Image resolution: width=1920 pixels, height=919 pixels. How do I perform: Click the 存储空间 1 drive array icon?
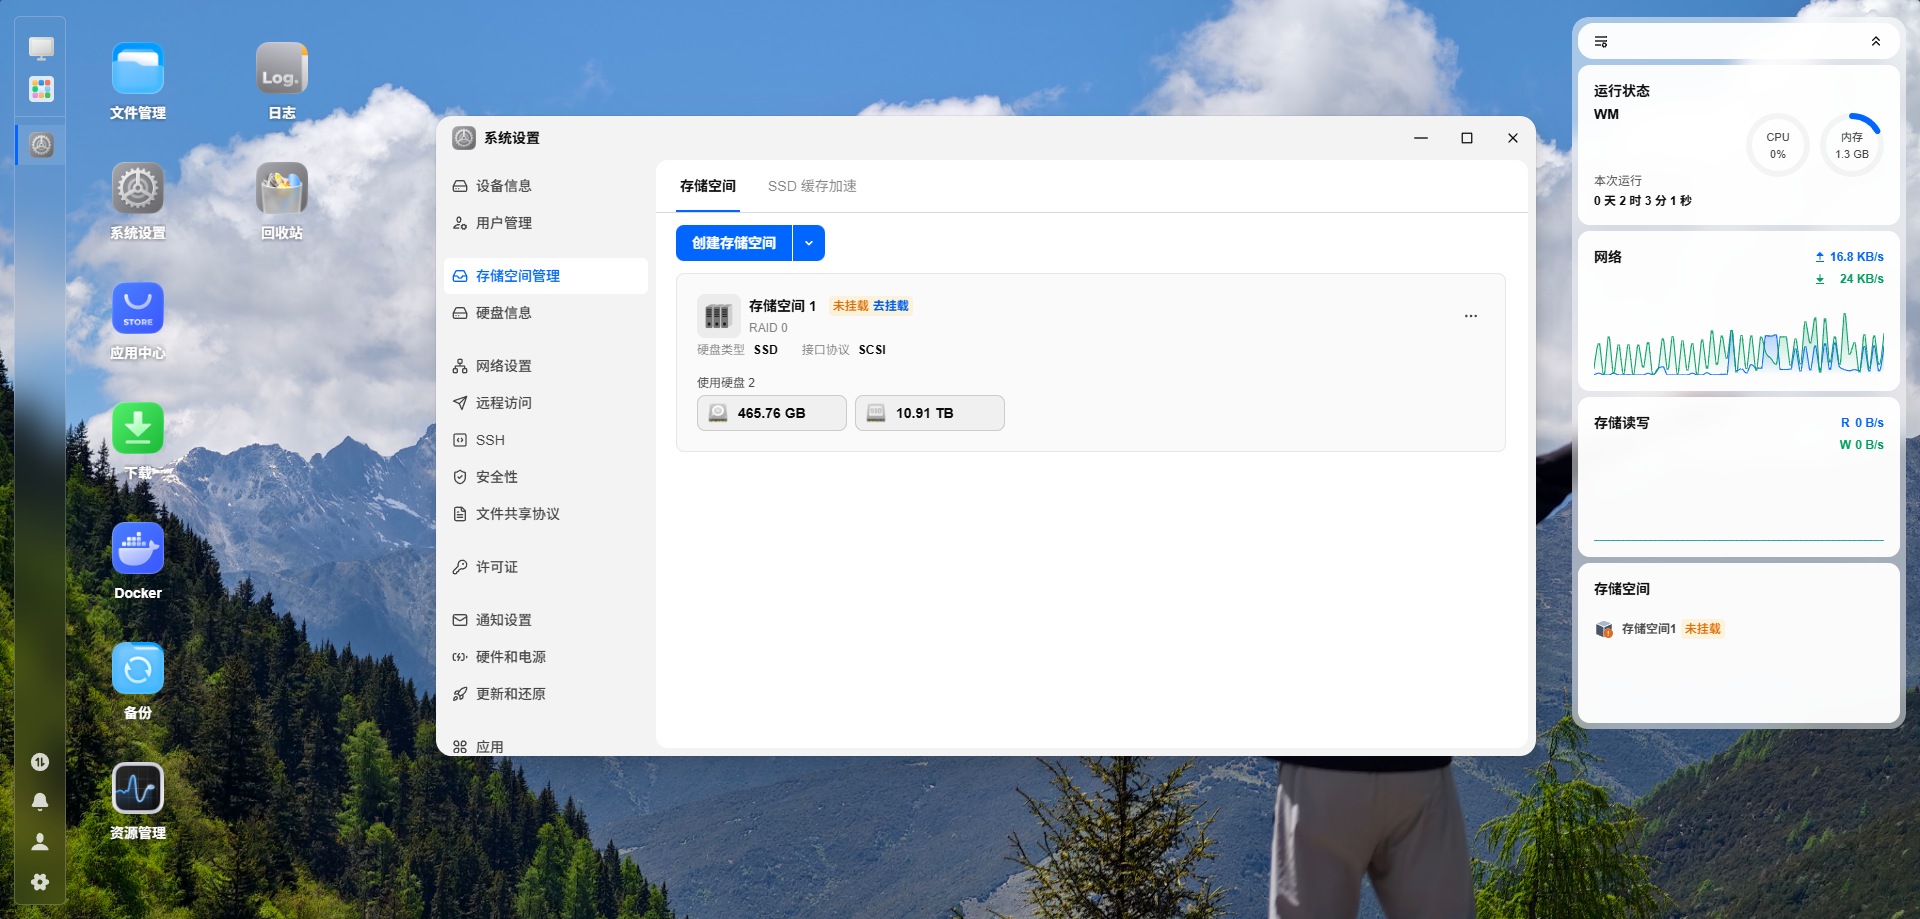[718, 316]
